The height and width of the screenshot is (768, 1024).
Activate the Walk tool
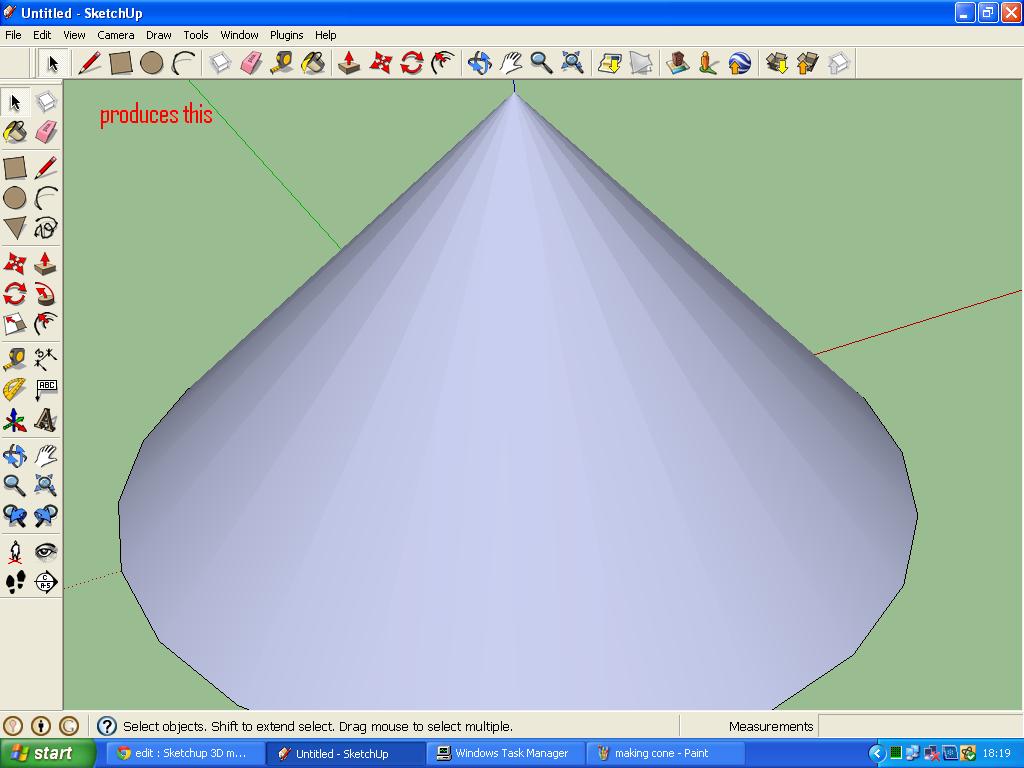[x=14, y=582]
